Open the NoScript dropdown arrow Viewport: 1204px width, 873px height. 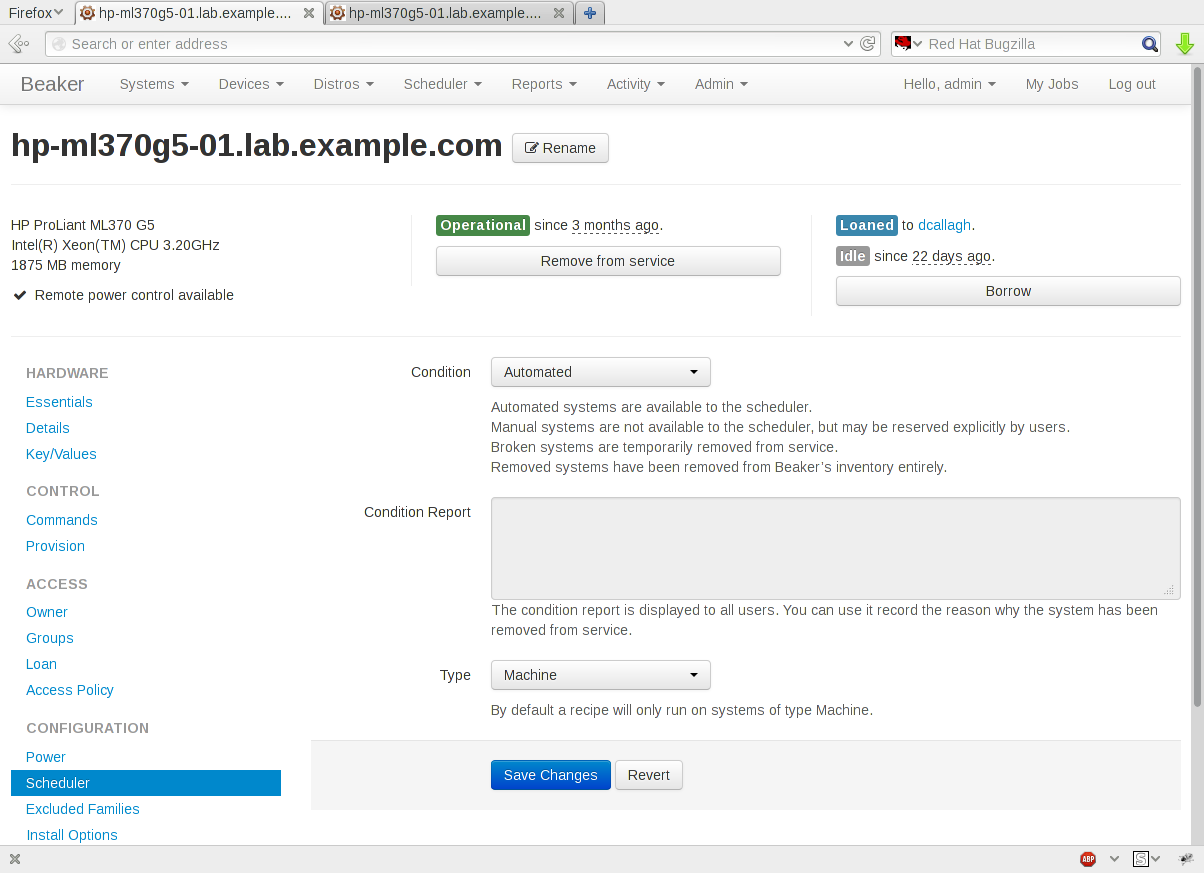tap(1156, 859)
